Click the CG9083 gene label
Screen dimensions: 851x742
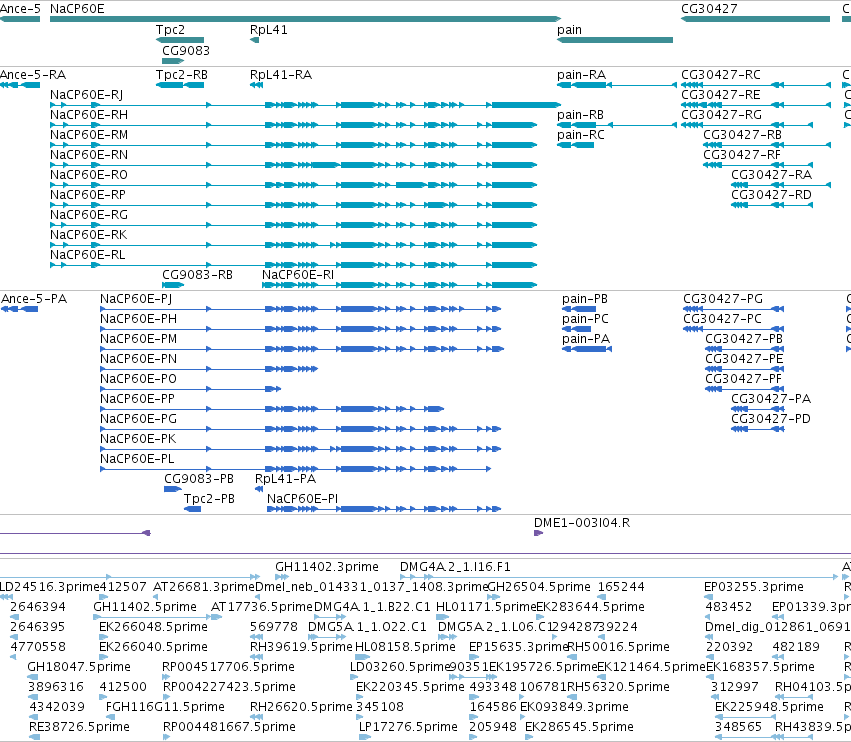click(x=186, y=50)
